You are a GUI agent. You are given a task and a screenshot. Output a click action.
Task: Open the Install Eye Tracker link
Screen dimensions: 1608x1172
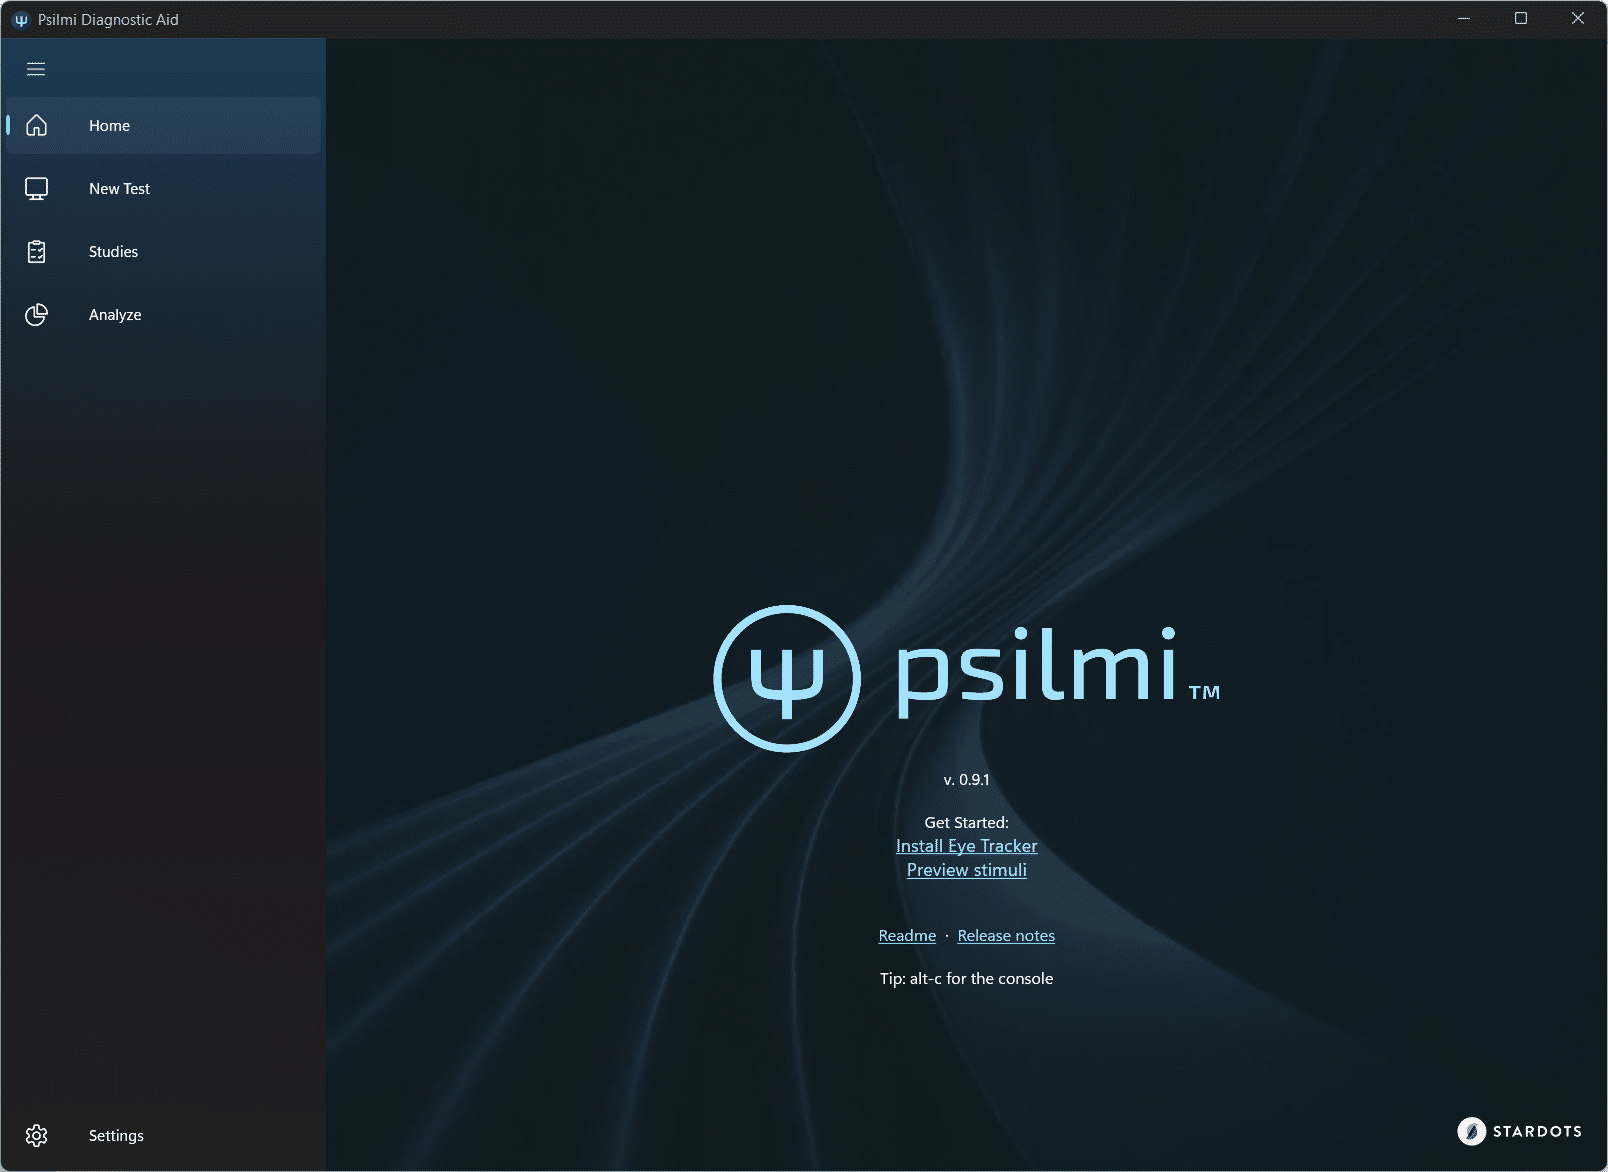coord(966,846)
